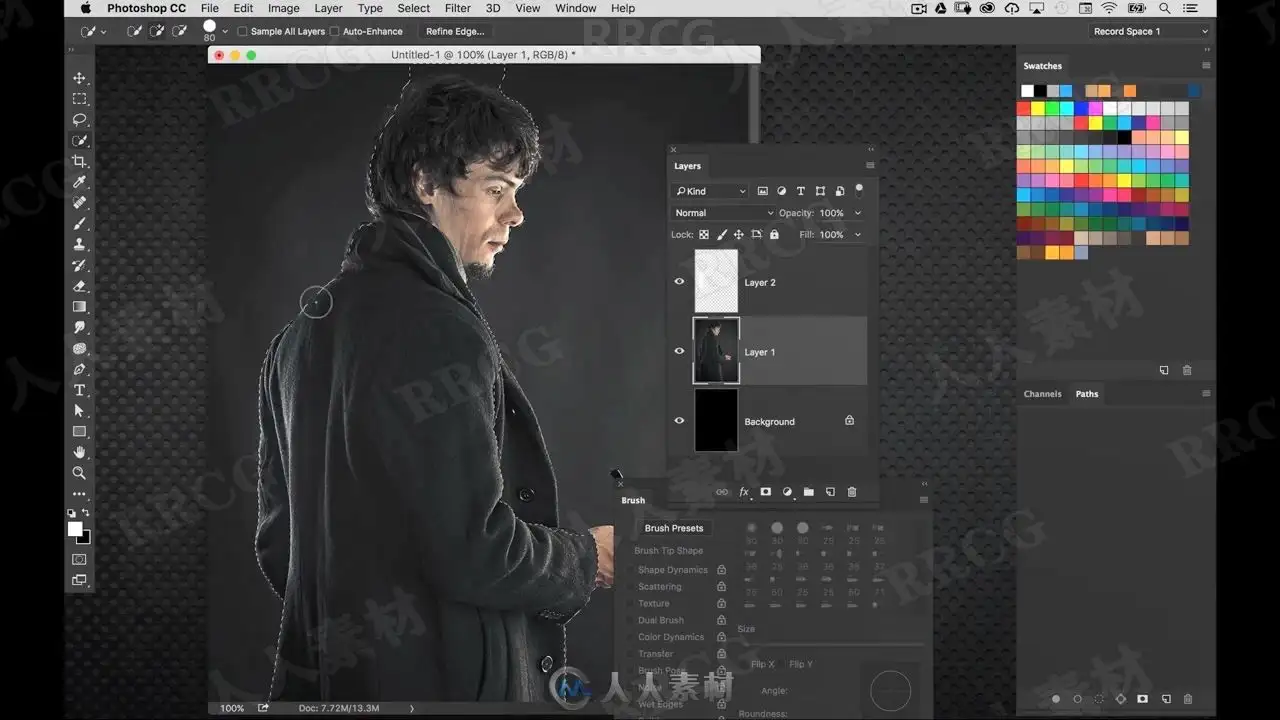Create a new group in Layers panel
The image size is (1280, 720).
point(809,492)
